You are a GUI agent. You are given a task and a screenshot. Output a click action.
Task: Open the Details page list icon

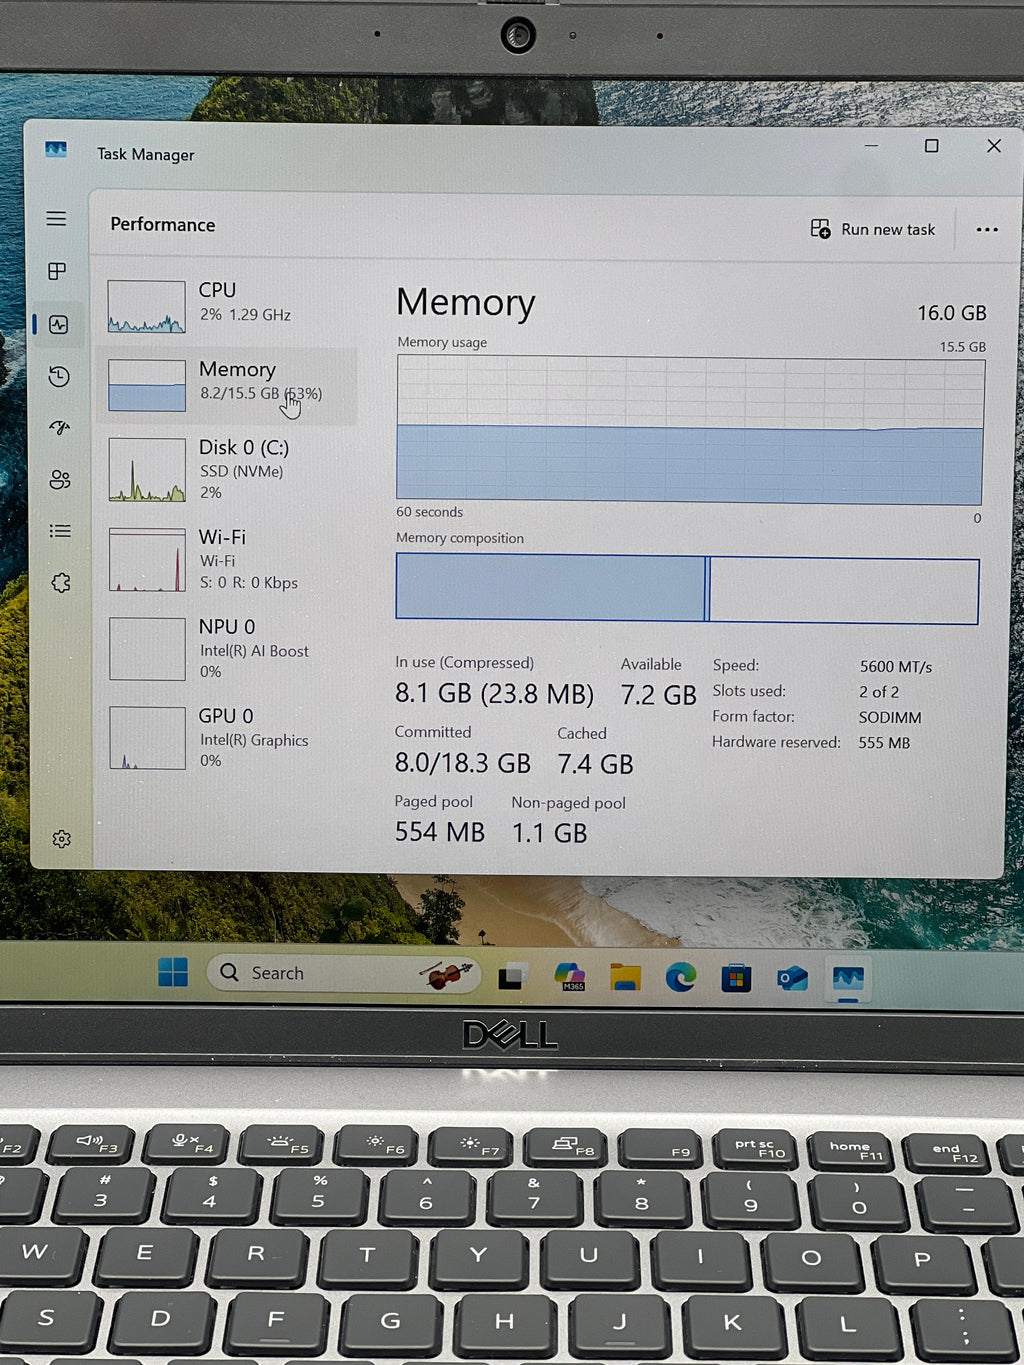click(x=60, y=531)
